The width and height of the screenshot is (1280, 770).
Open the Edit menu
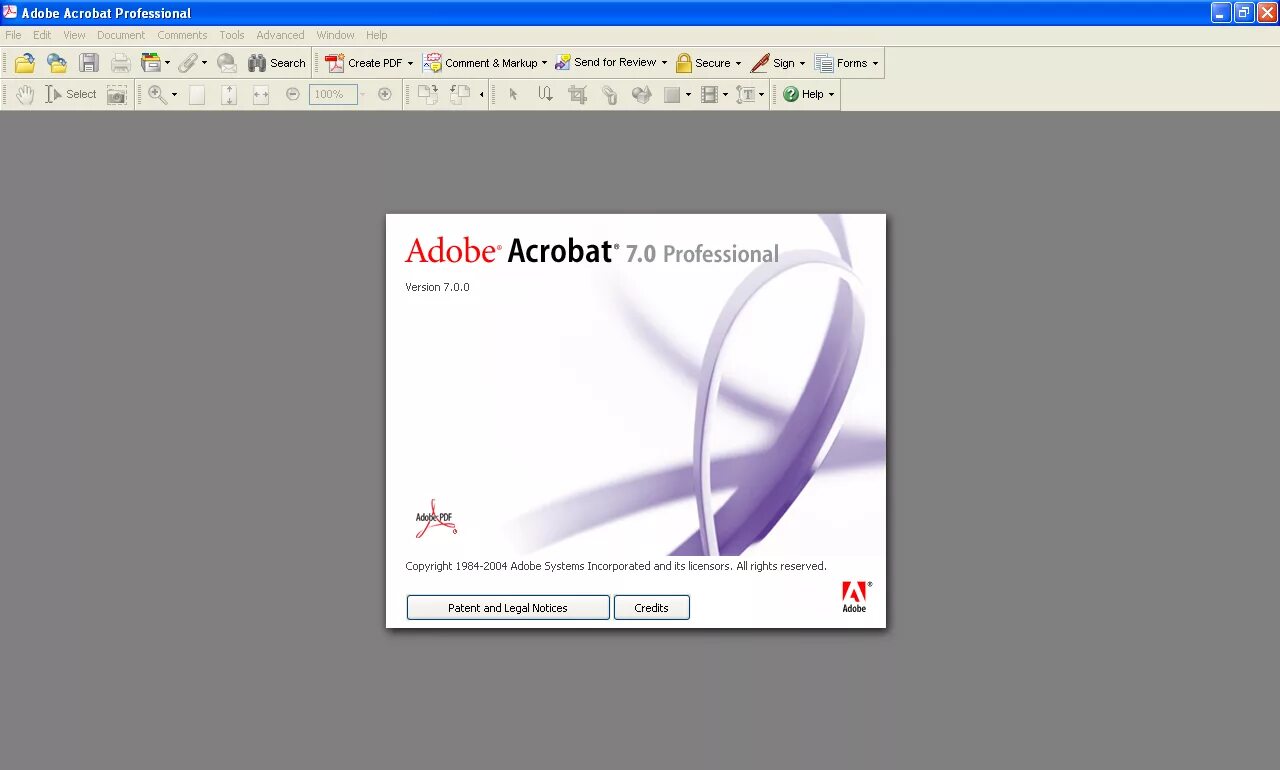[42, 35]
